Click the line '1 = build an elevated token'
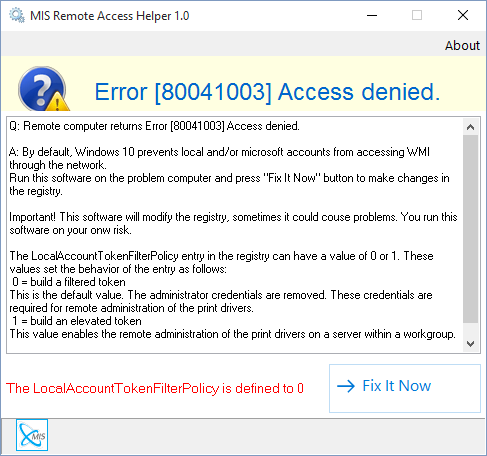Viewport: 487px width, 456px height. tap(77, 321)
